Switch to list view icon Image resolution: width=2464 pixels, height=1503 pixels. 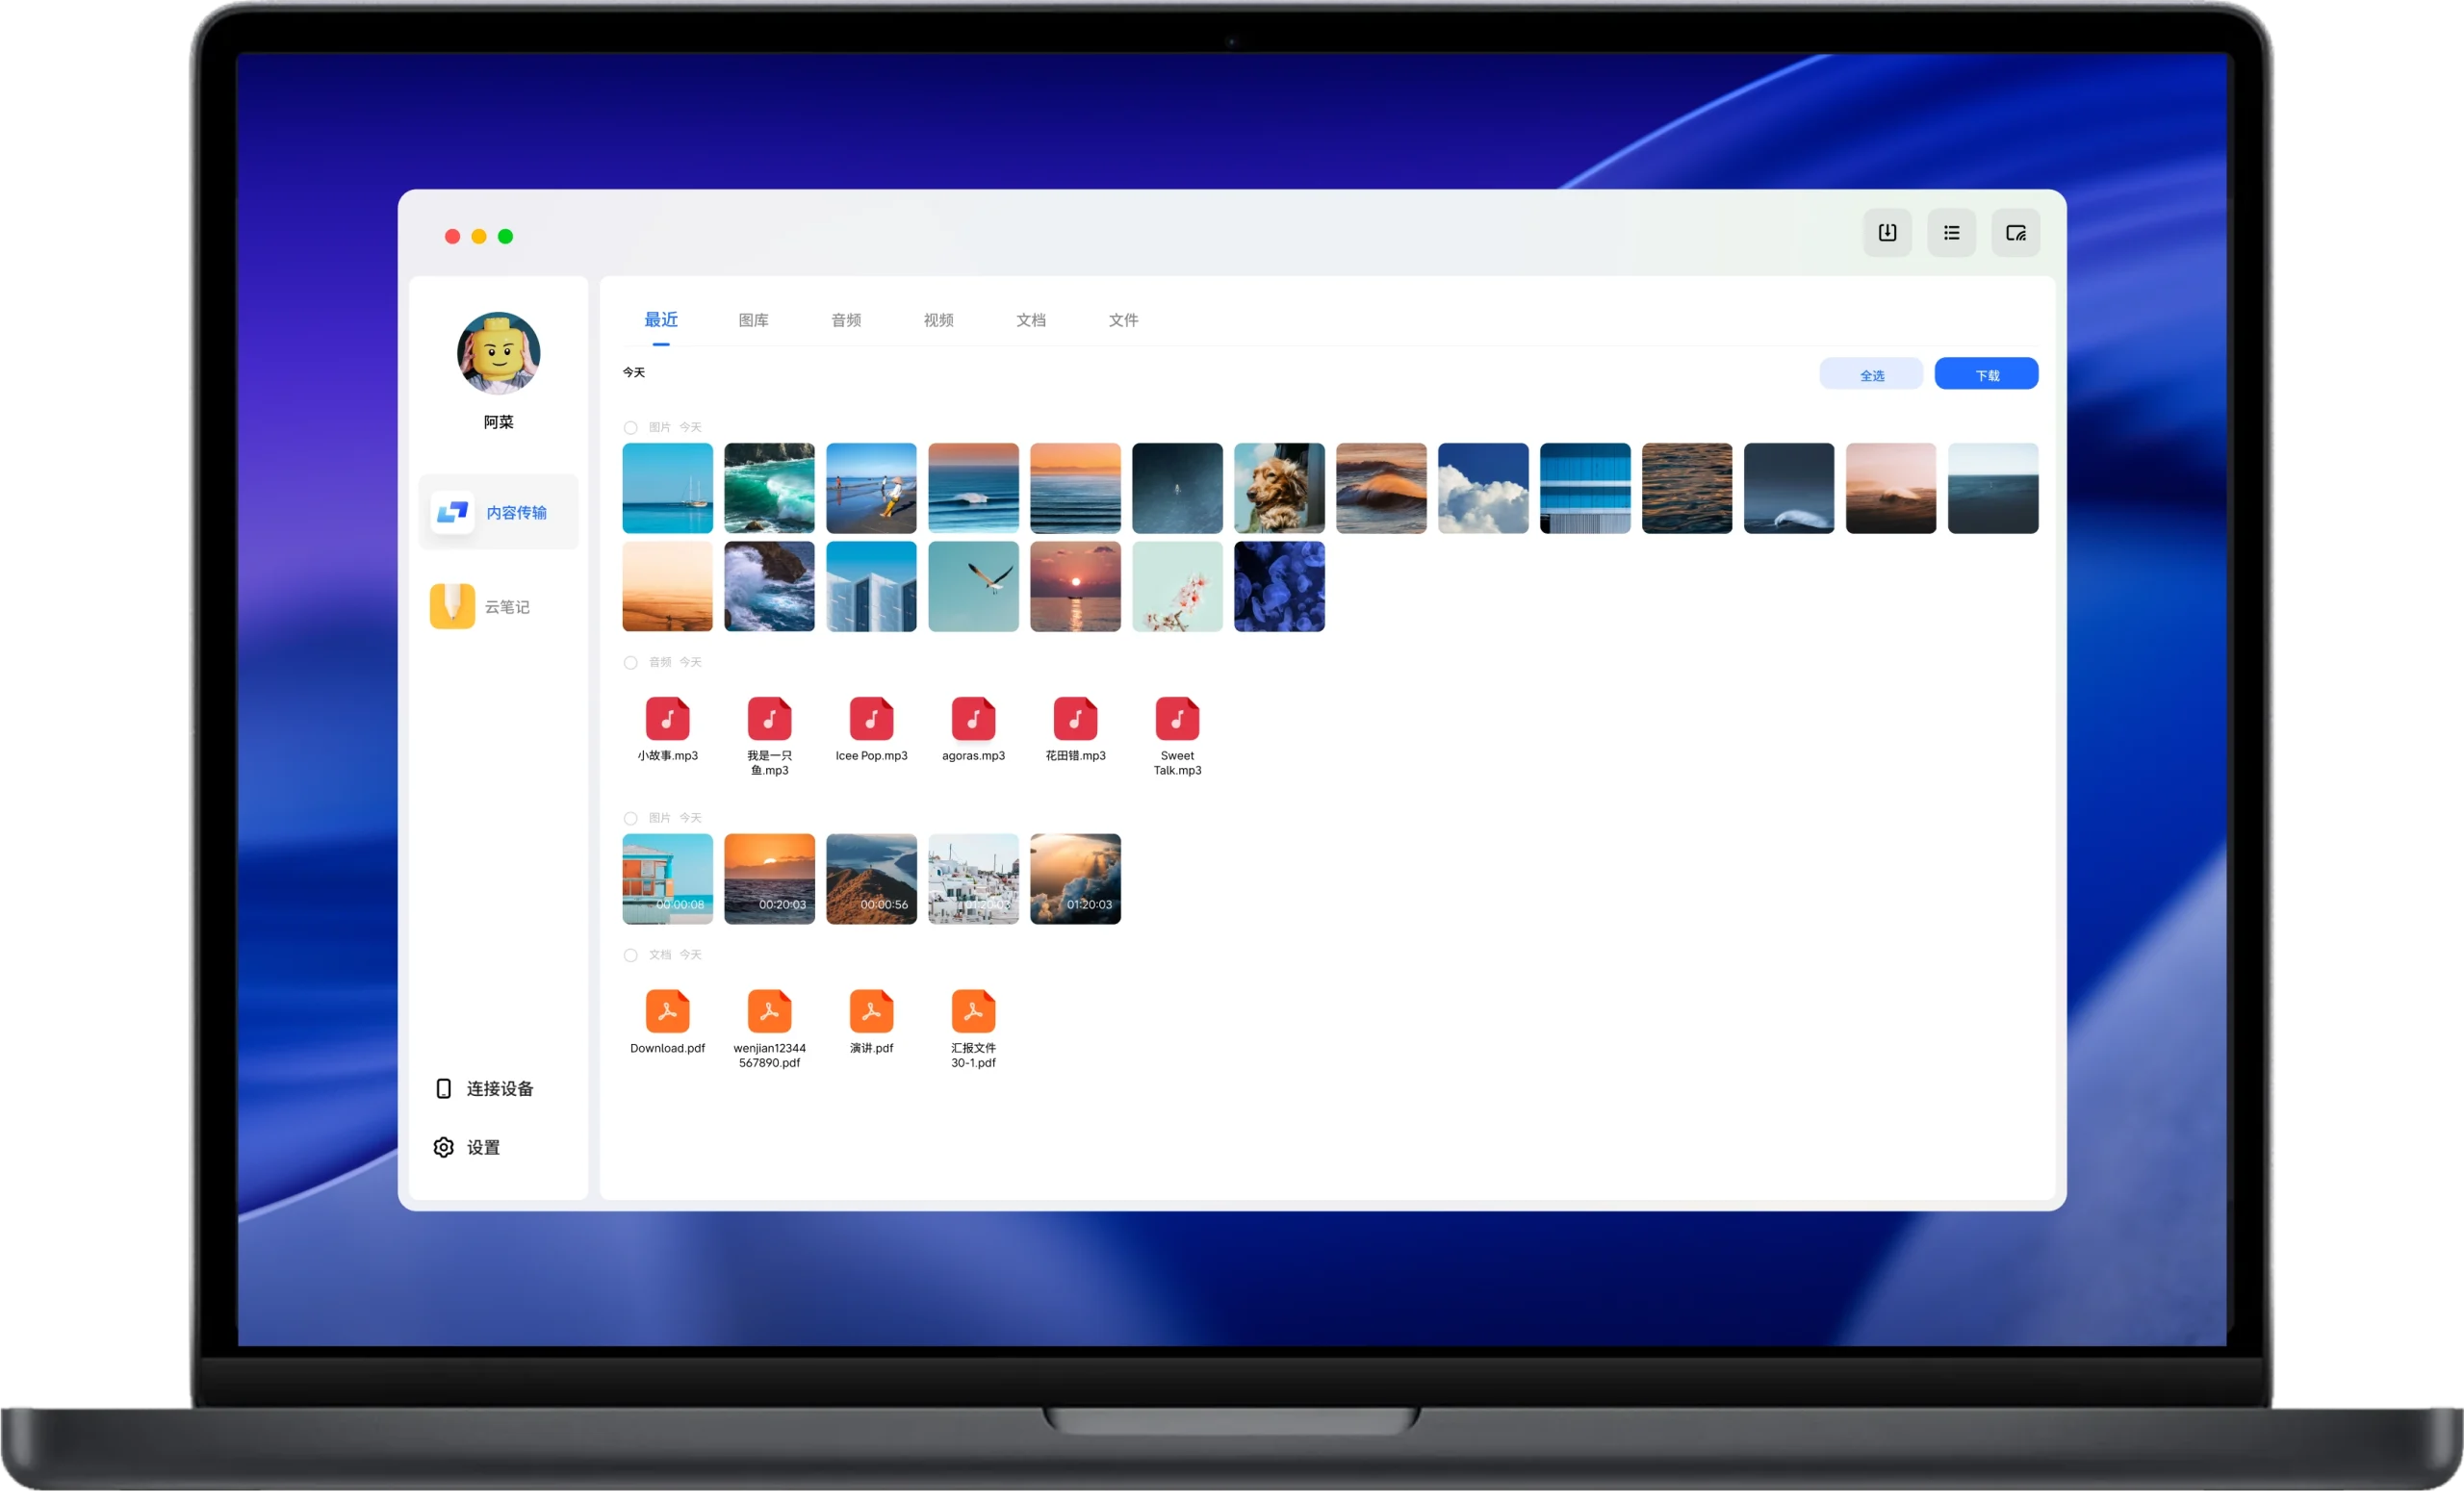pos(1951,233)
